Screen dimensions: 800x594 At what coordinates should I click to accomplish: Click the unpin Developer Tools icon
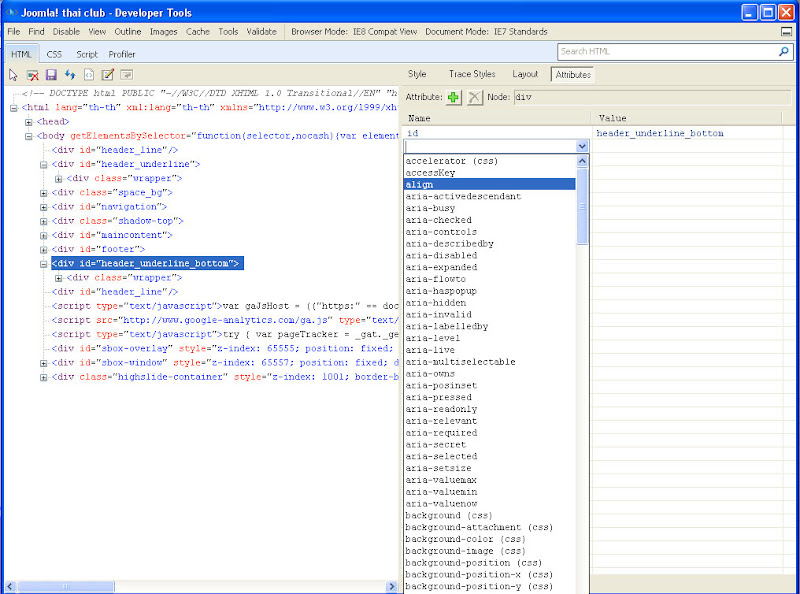point(786,32)
